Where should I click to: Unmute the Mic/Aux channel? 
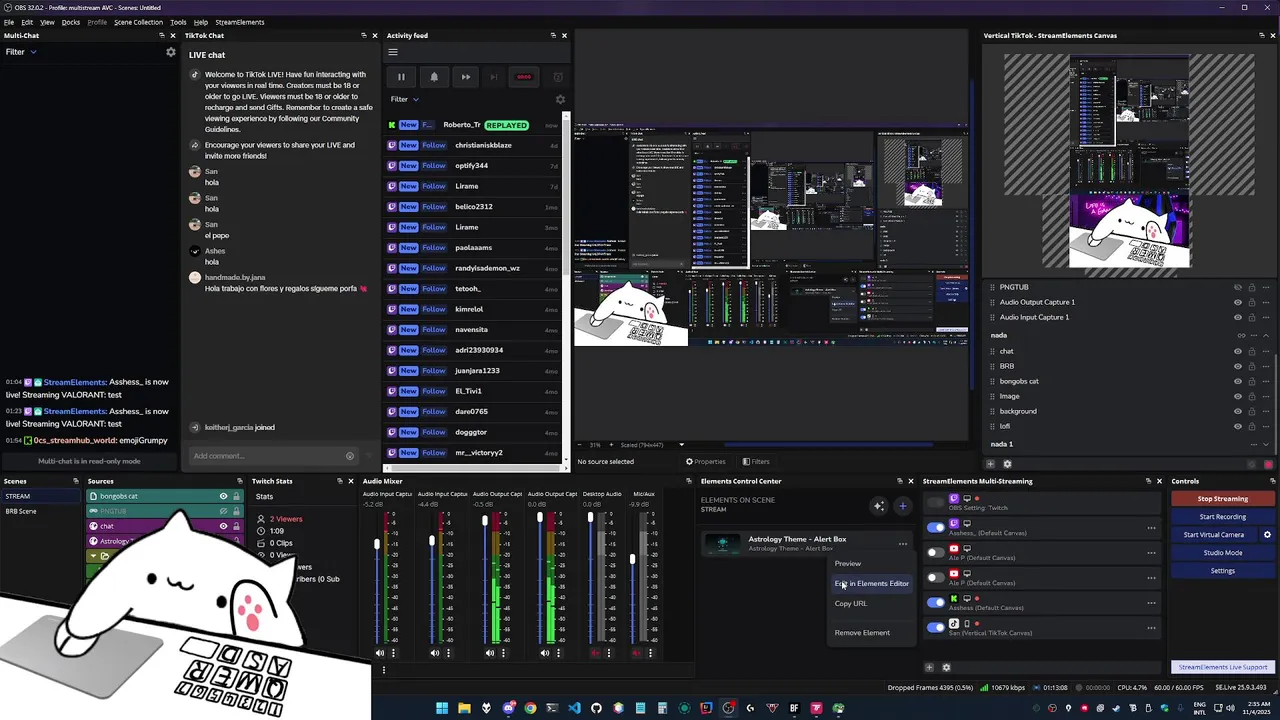(636, 653)
